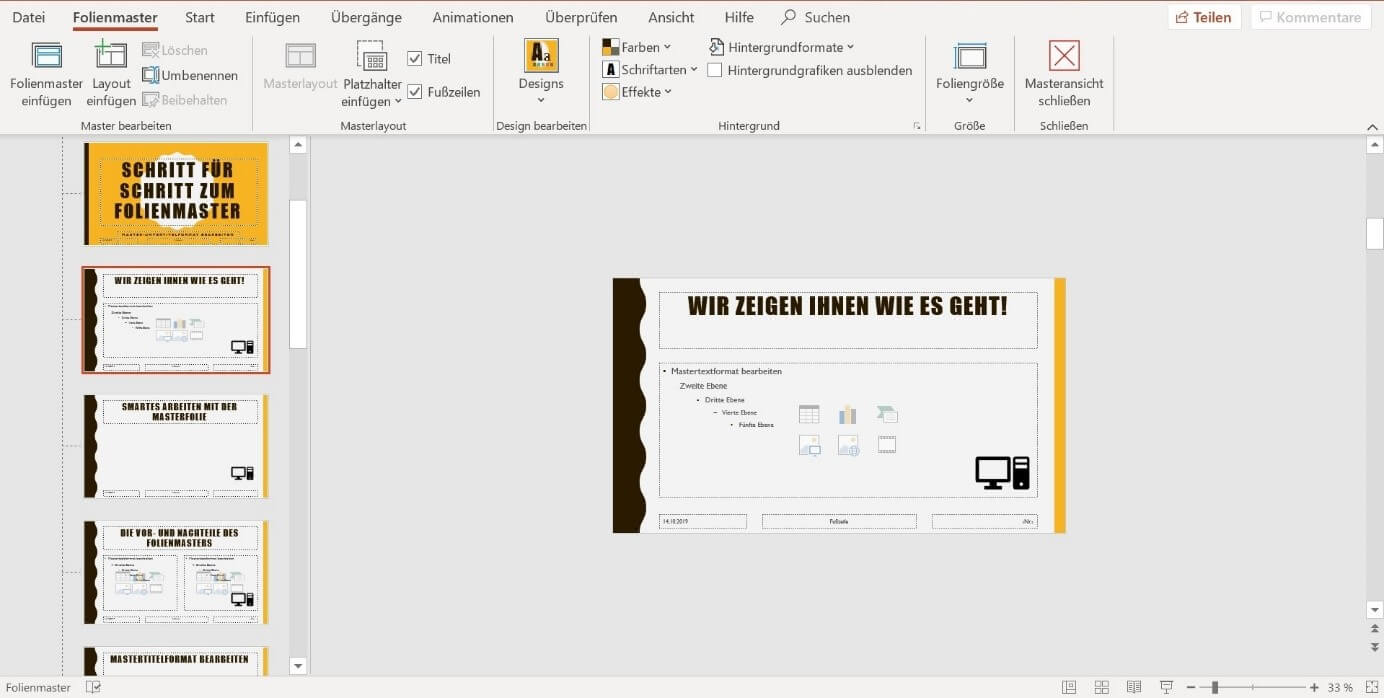The width and height of the screenshot is (1384, 698).
Task: Click zoom percentage 33 %
Action: click(1340, 688)
